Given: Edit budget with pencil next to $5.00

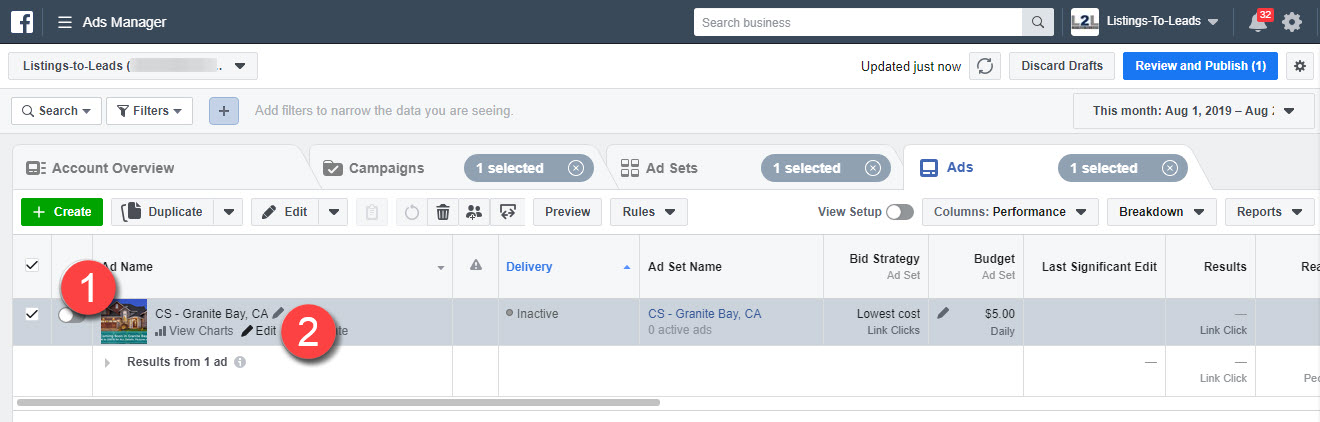Looking at the screenshot, I should [942, 313].
